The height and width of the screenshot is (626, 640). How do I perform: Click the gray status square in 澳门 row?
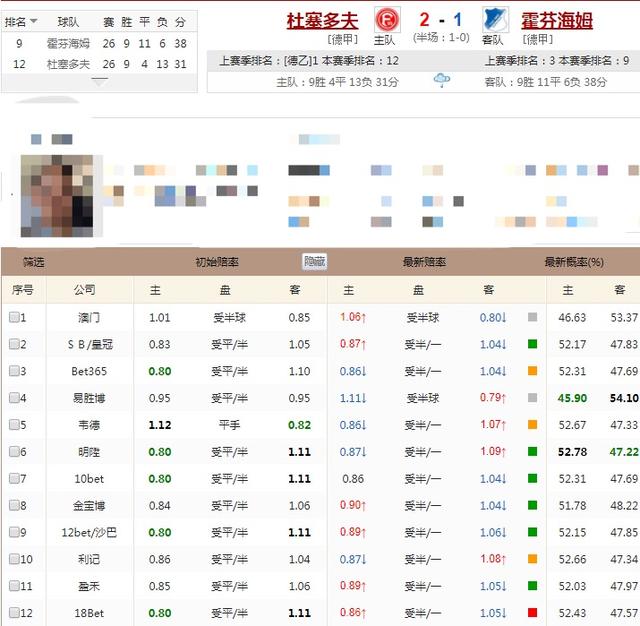coord(533,318)
